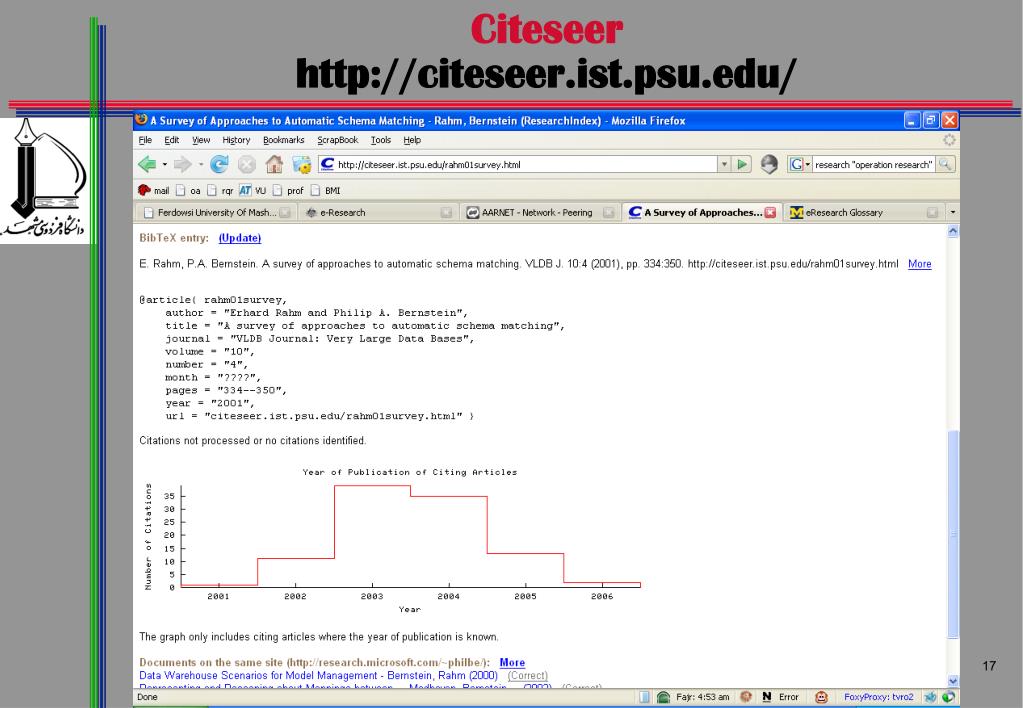Viewport: 1023px width, 708px height.
Task: Click the green Back arrow button
Action: point(147,164)
